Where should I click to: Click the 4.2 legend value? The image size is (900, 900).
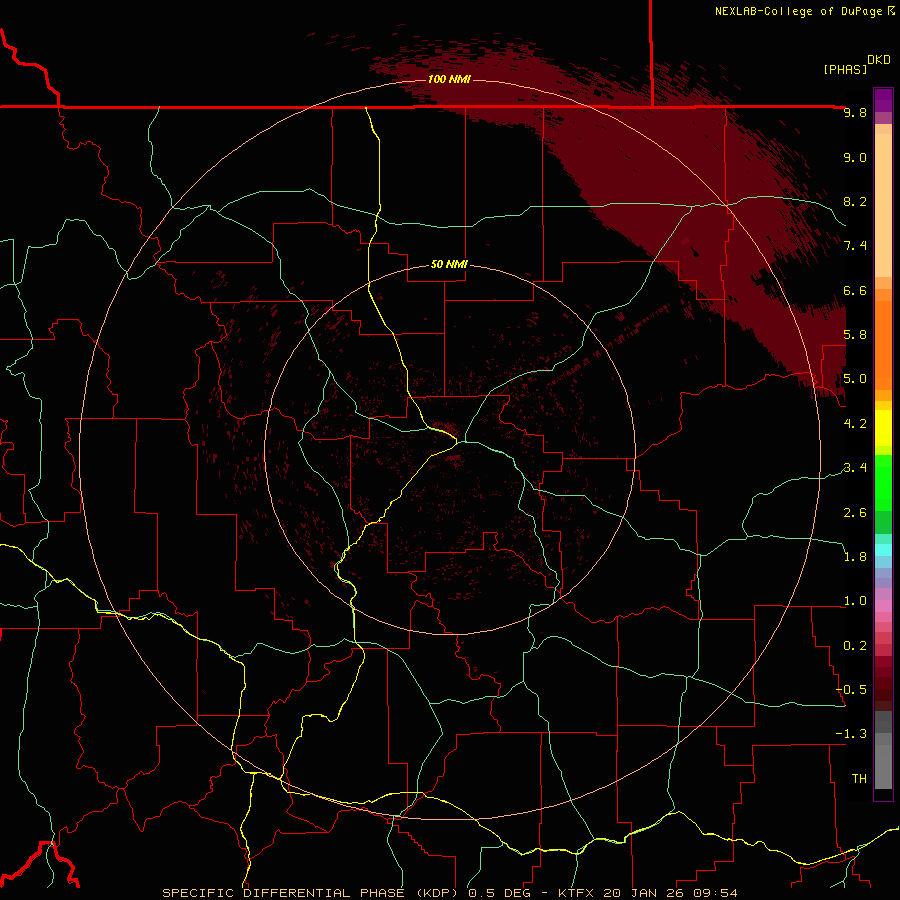coord(855,424)
